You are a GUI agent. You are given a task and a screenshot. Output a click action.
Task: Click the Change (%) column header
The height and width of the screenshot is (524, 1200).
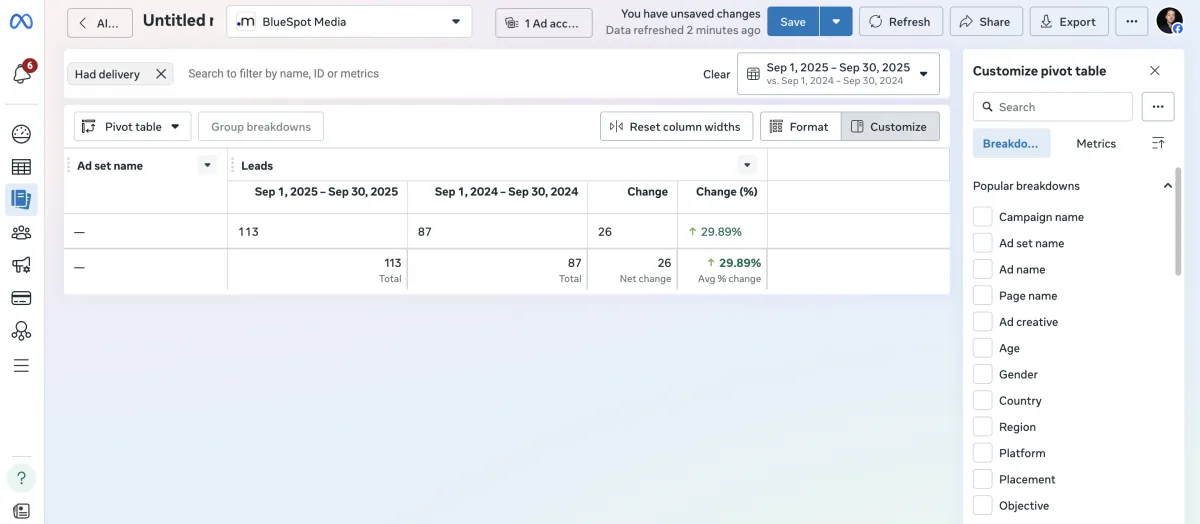click(726, 192)
